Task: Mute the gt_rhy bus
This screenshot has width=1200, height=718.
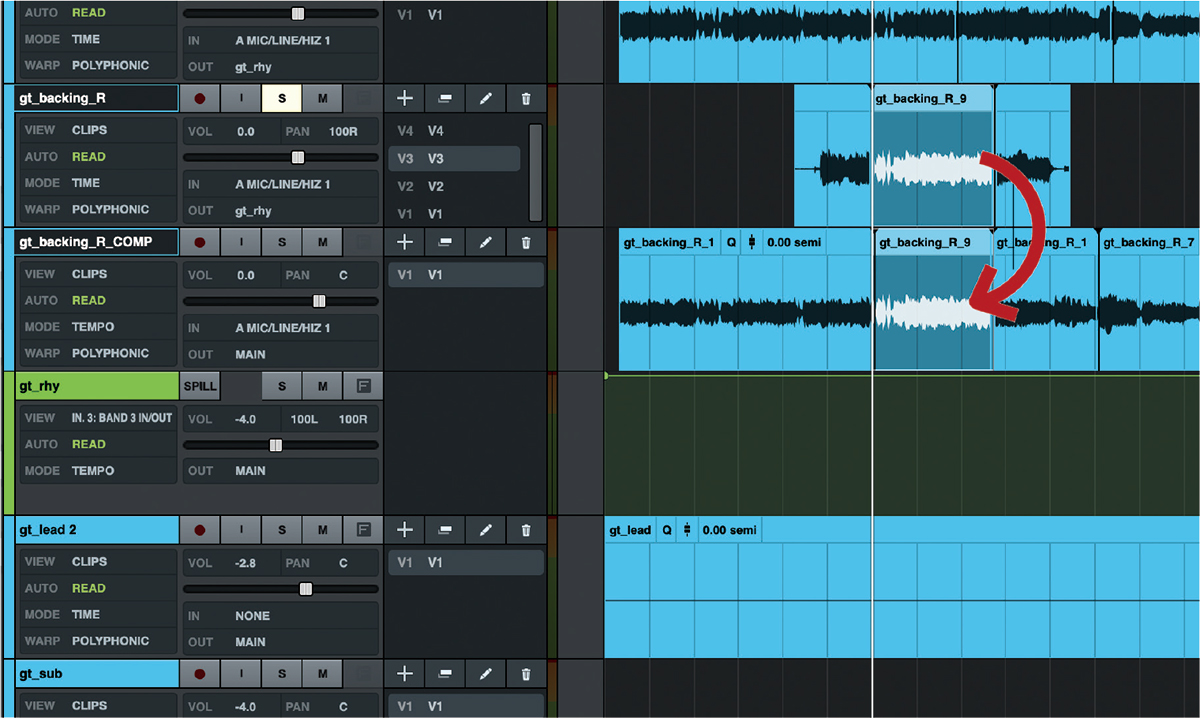Action: [322, 386]
